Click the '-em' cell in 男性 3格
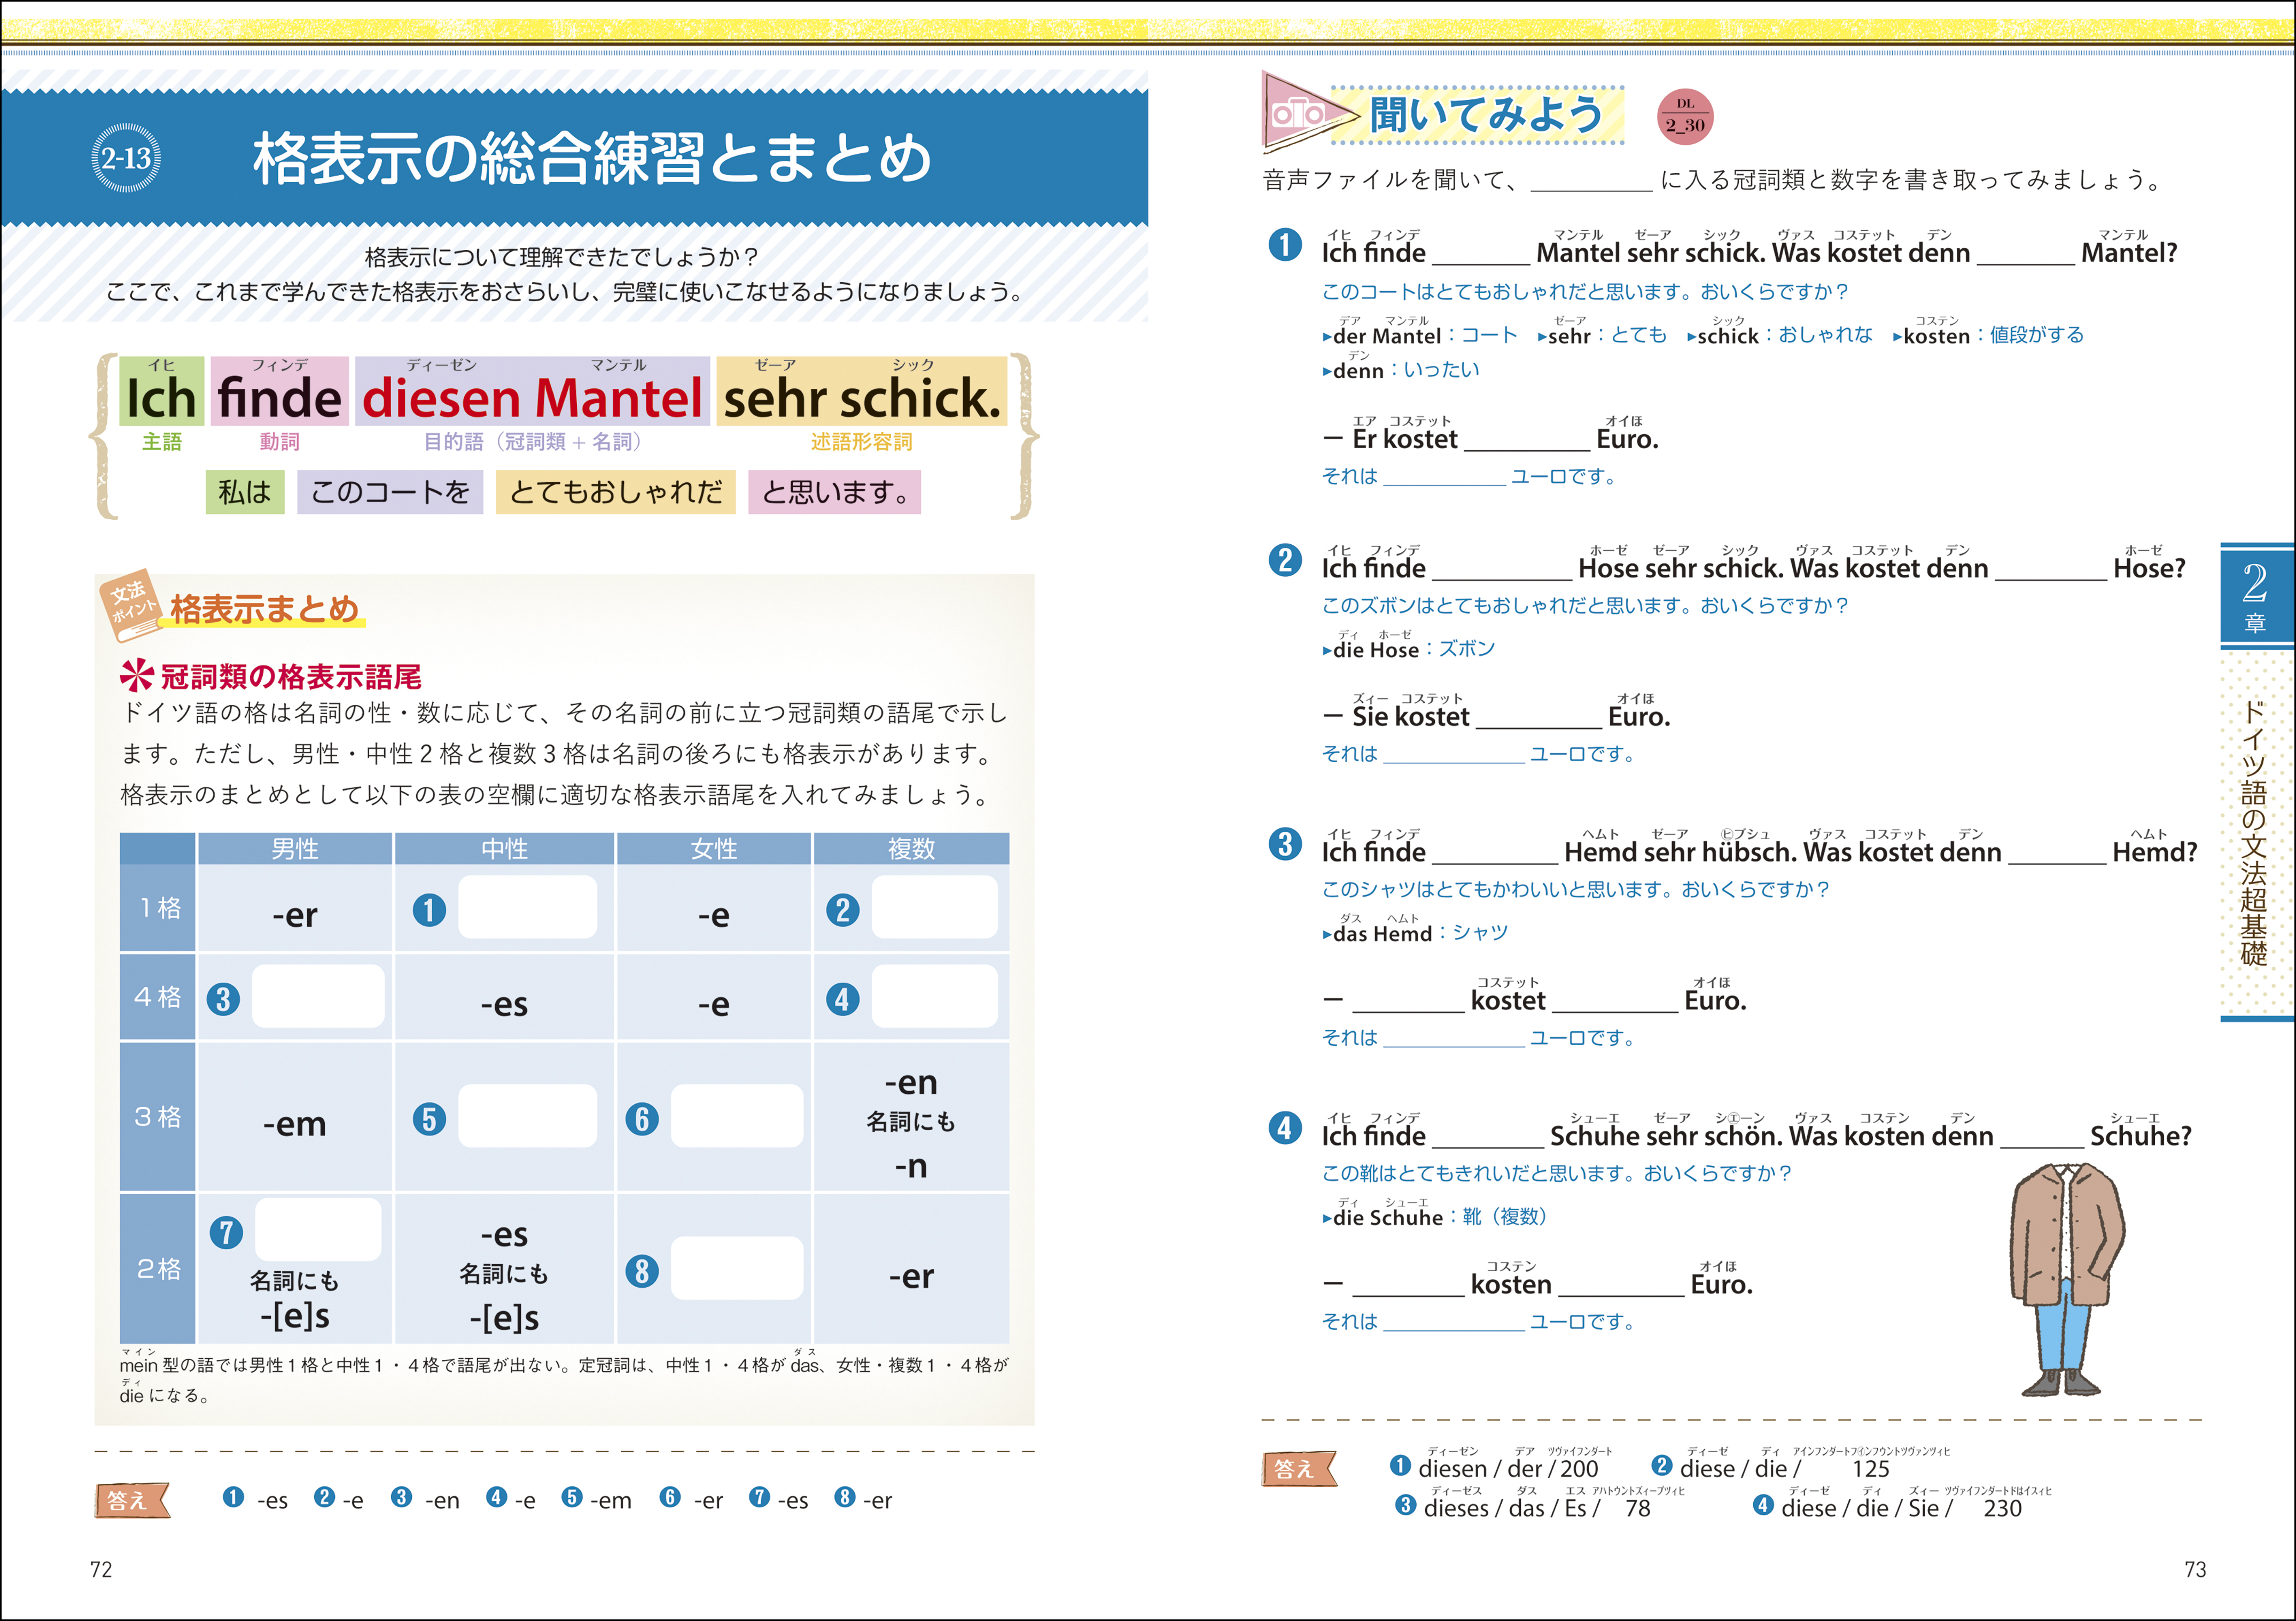The height and width of the screenshot is (1621, 2296). (295, 1117)
